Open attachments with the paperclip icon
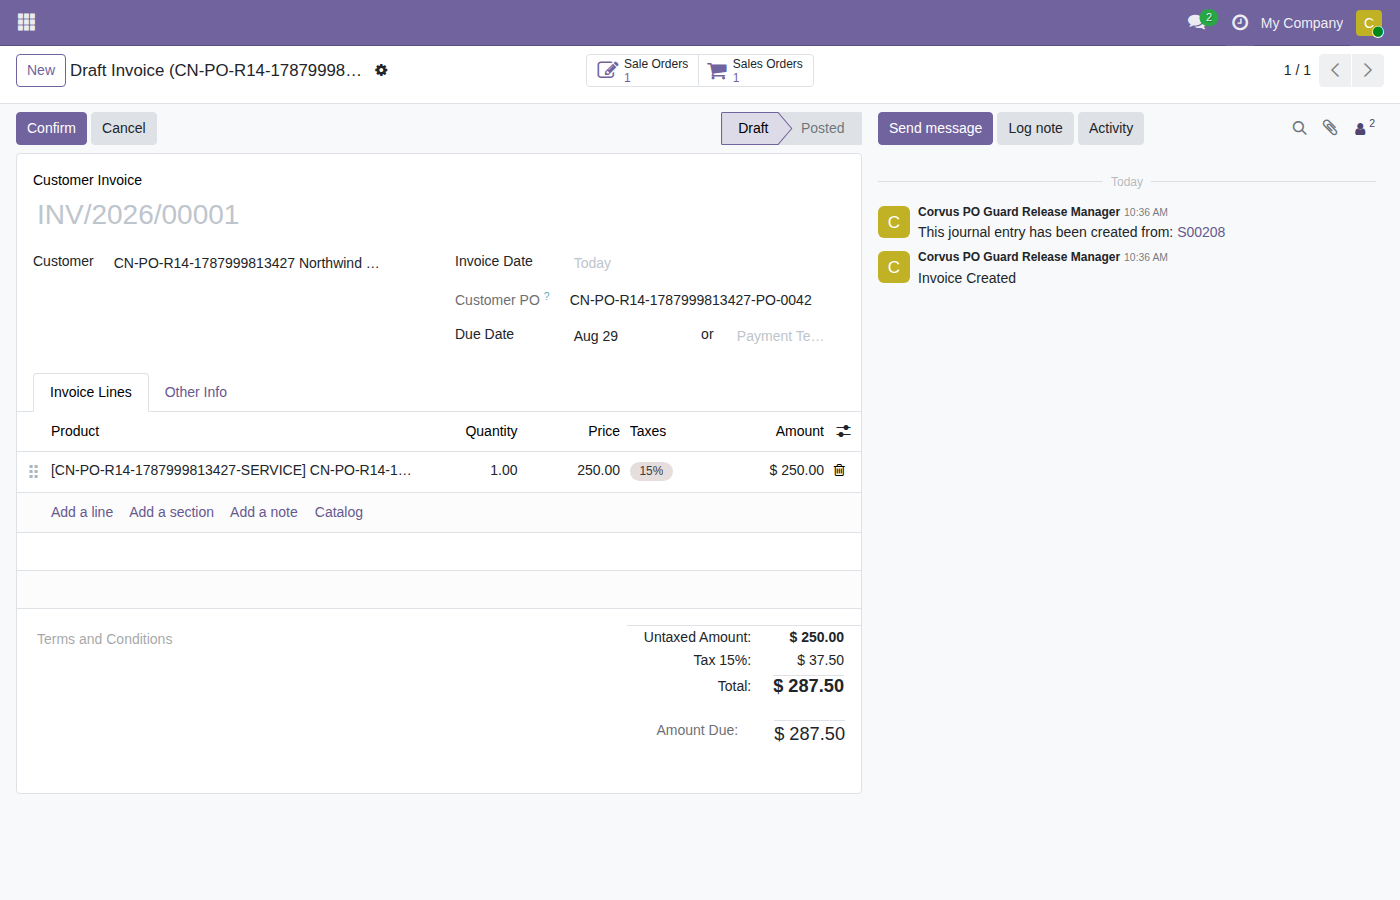The width and height of the screenshot is (1400, 900). [x=1330, y=128]
